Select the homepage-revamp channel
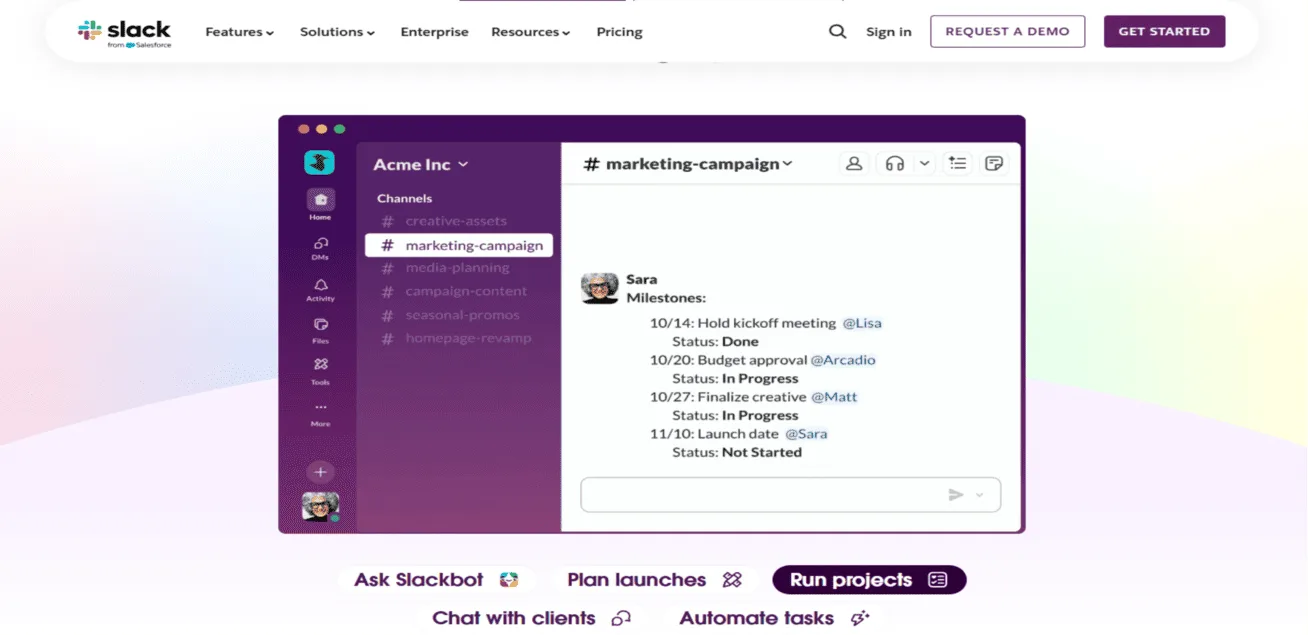The width and height of the screenshot is (1308, 635). pyautogui.click(x=458, y=338)
